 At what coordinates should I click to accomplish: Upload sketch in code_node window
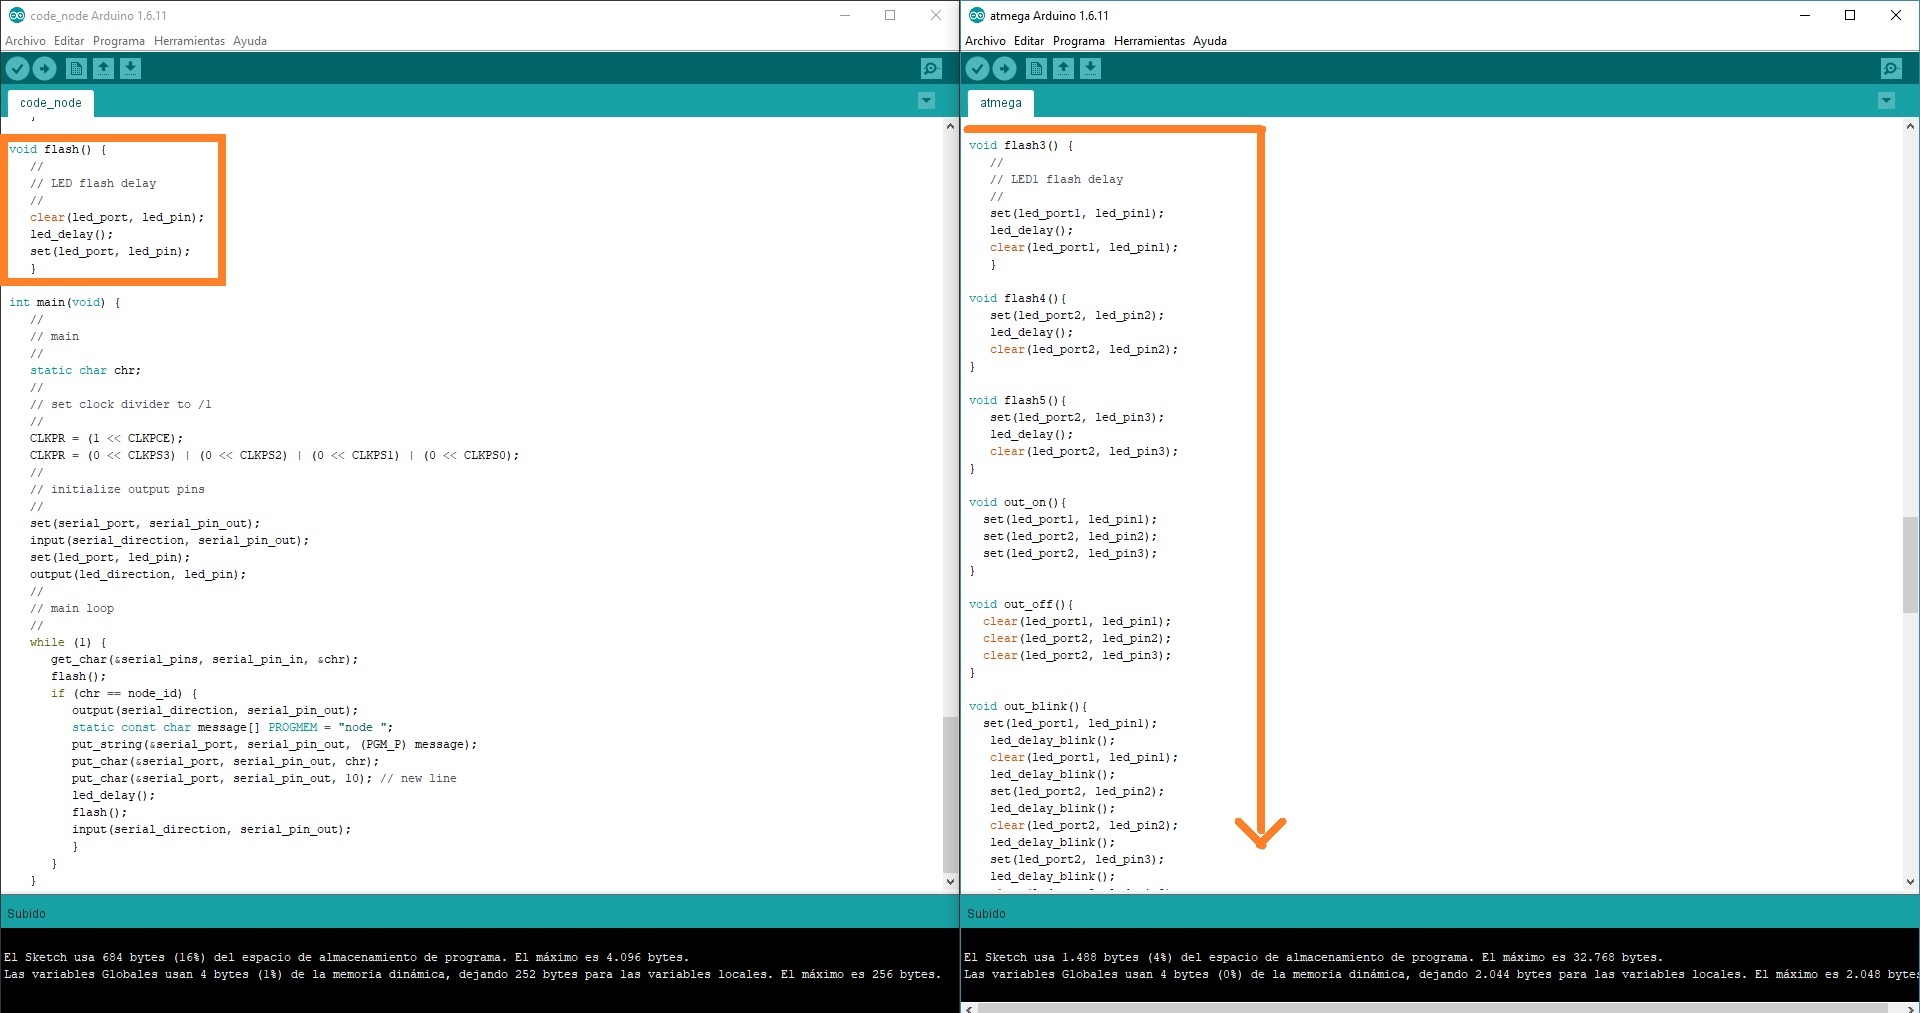[45, 68]
